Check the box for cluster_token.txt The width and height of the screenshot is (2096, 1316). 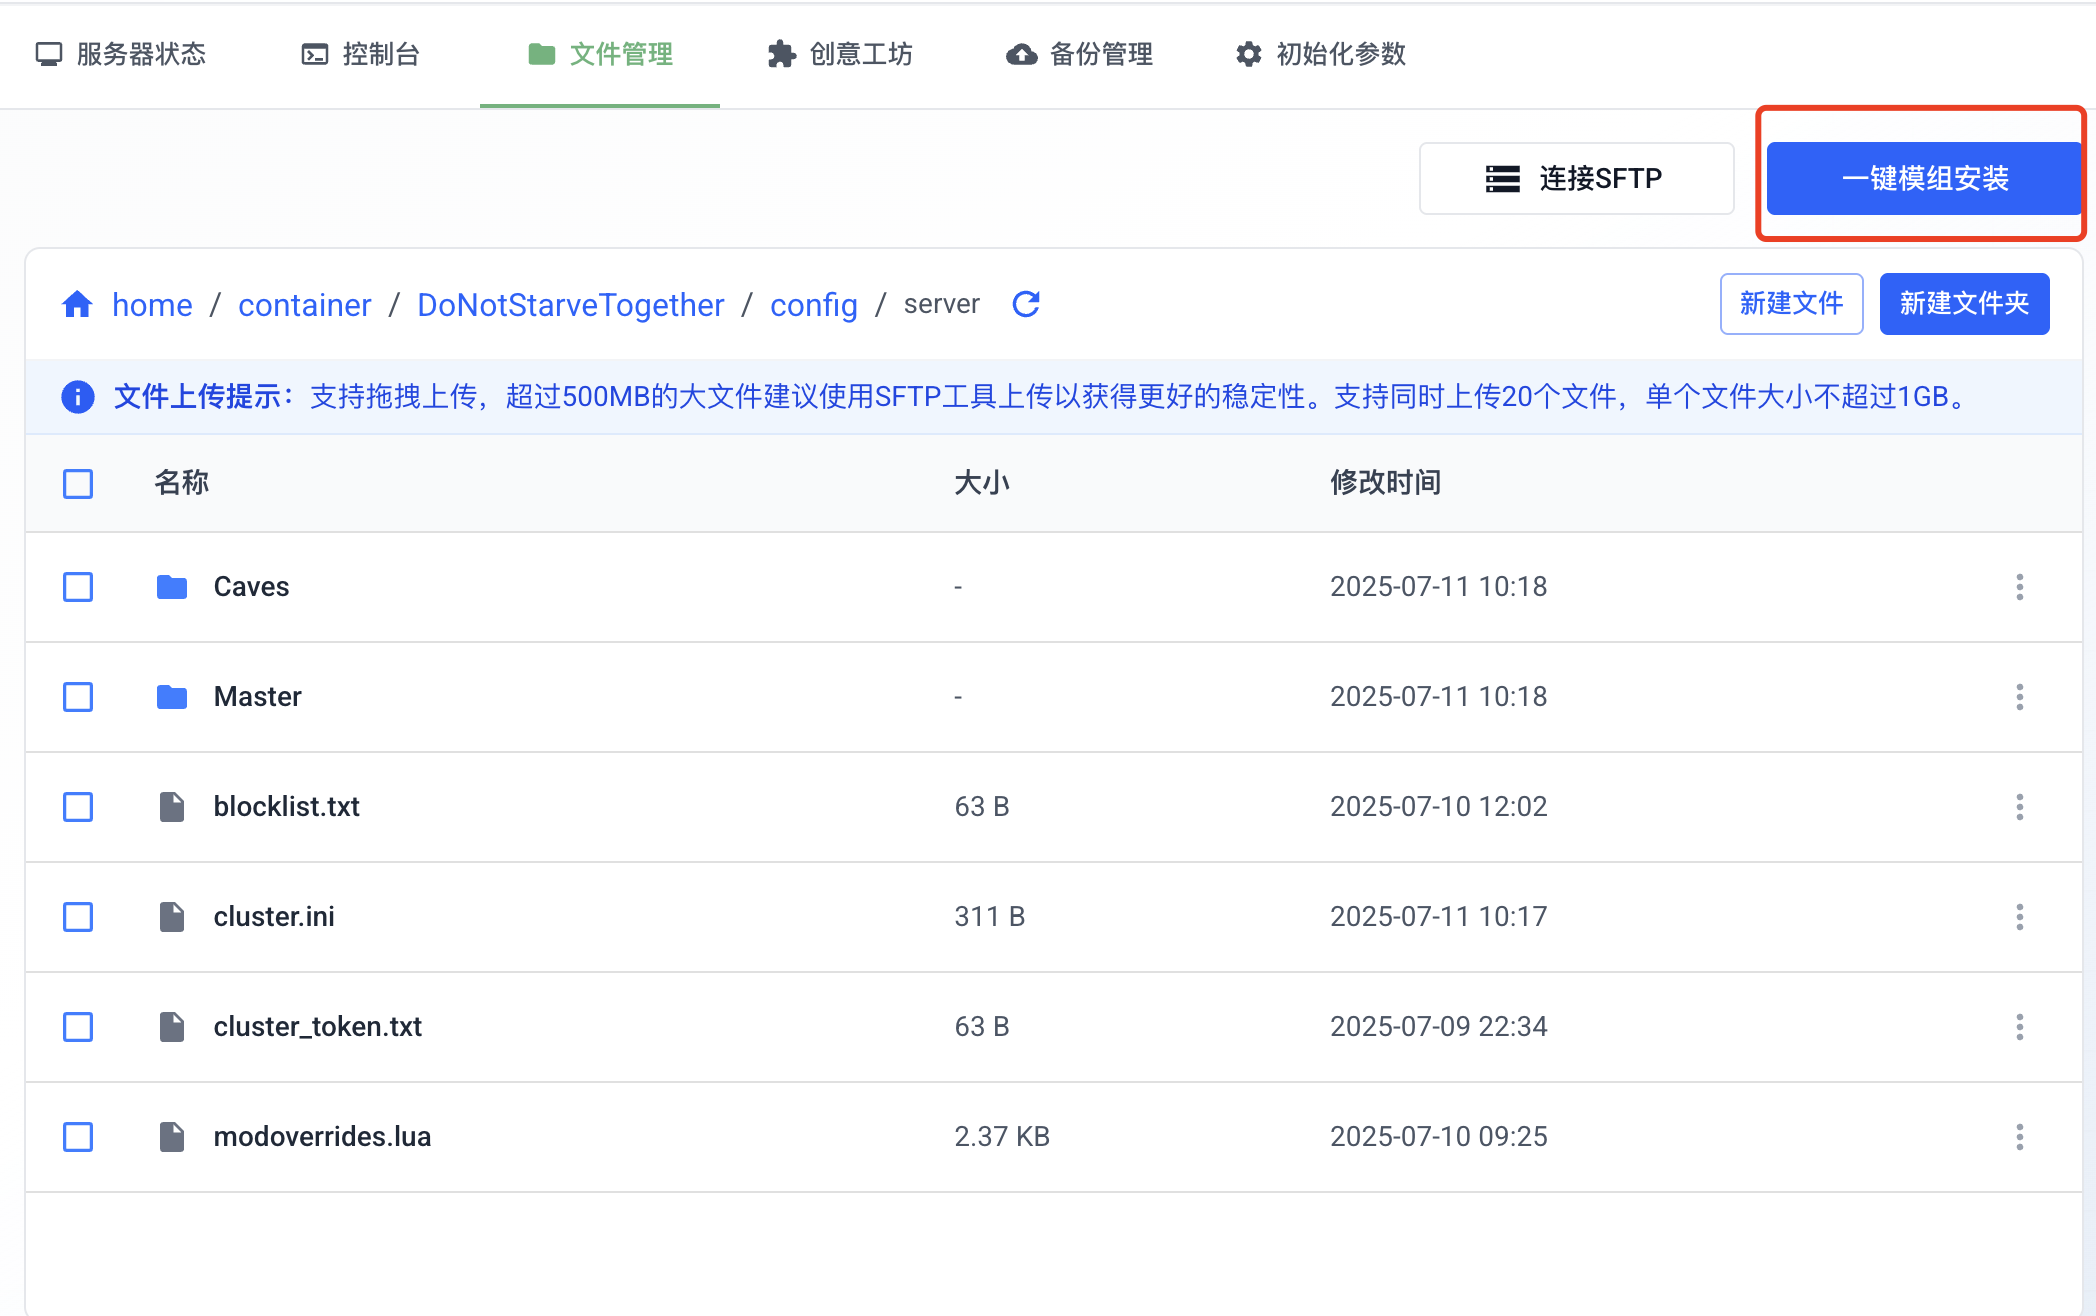coord(78,1027)
